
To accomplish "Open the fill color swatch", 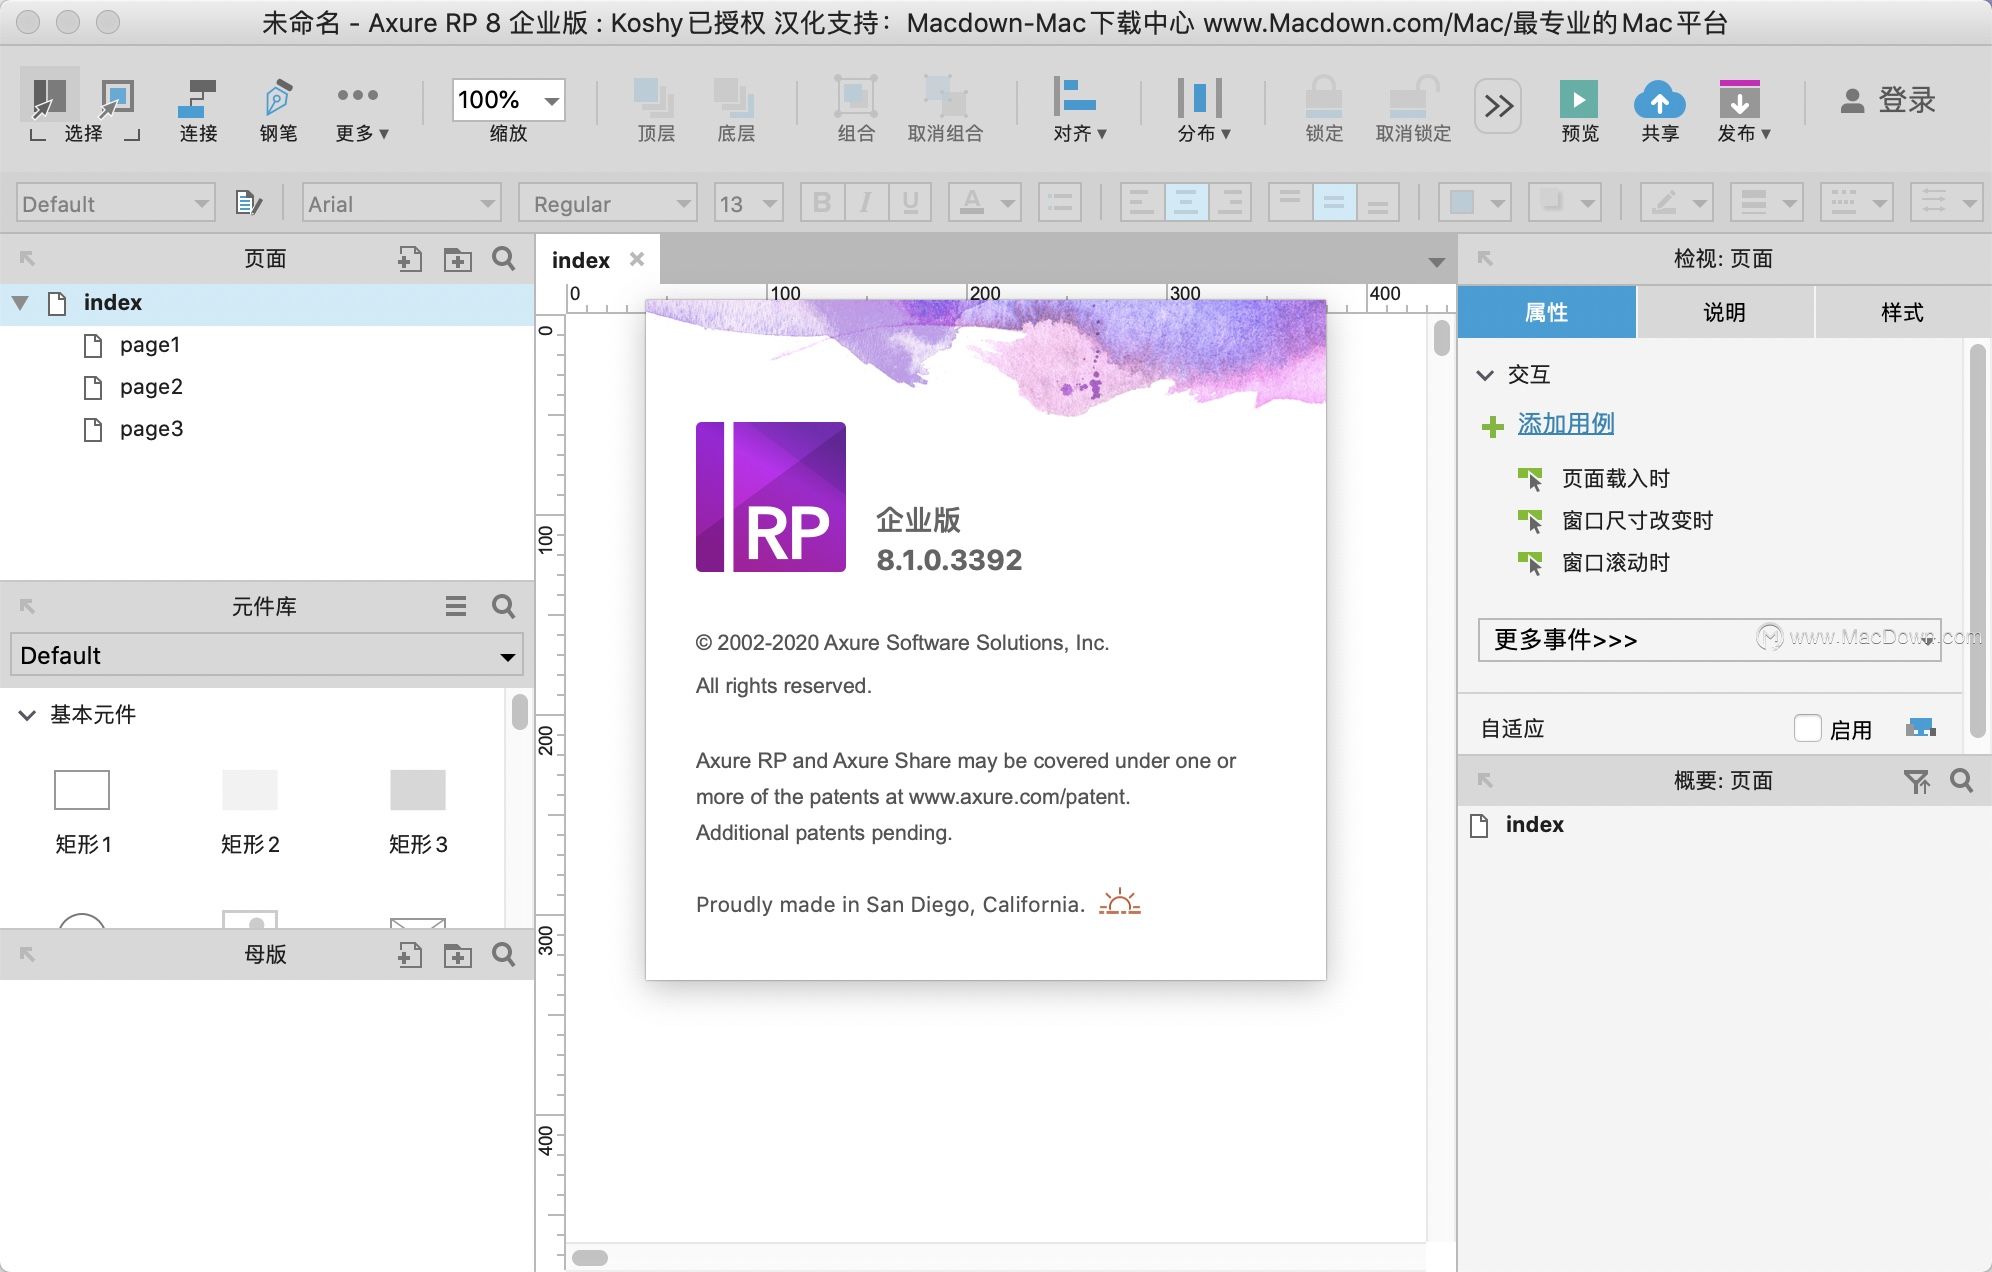I will (x=1474, y=203).
